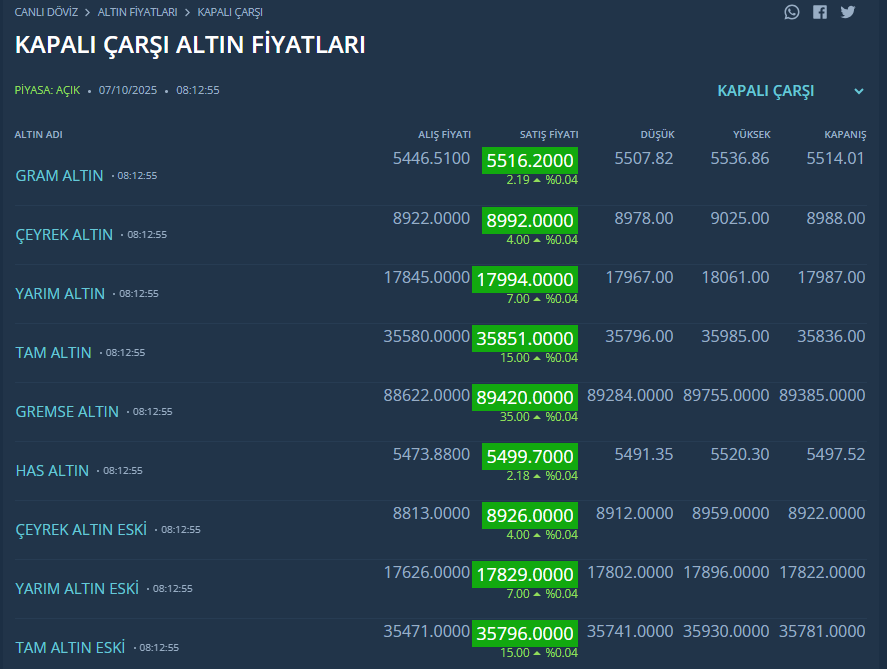The height and width of the screenshot is (669, 887).
Task: Open the GRAM ALTIN details link
Action: click(x=59, y=176)
